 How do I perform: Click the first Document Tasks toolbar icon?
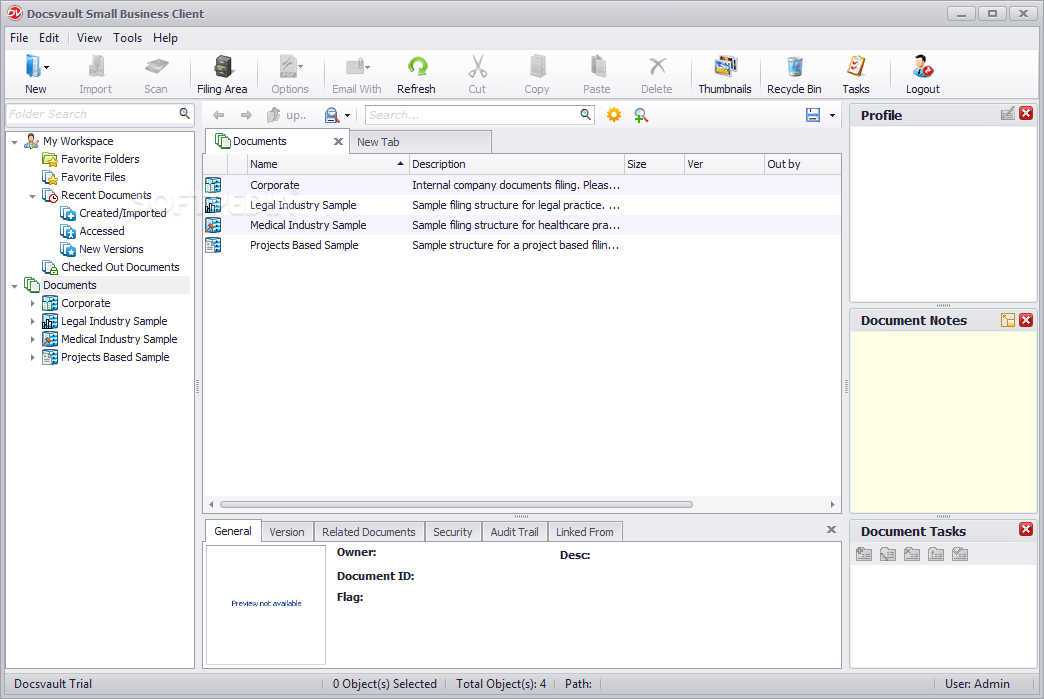tap(864, 554)
